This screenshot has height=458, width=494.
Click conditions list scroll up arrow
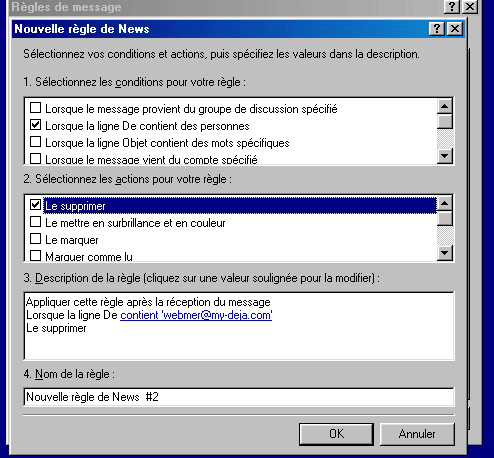click(445, 106)
